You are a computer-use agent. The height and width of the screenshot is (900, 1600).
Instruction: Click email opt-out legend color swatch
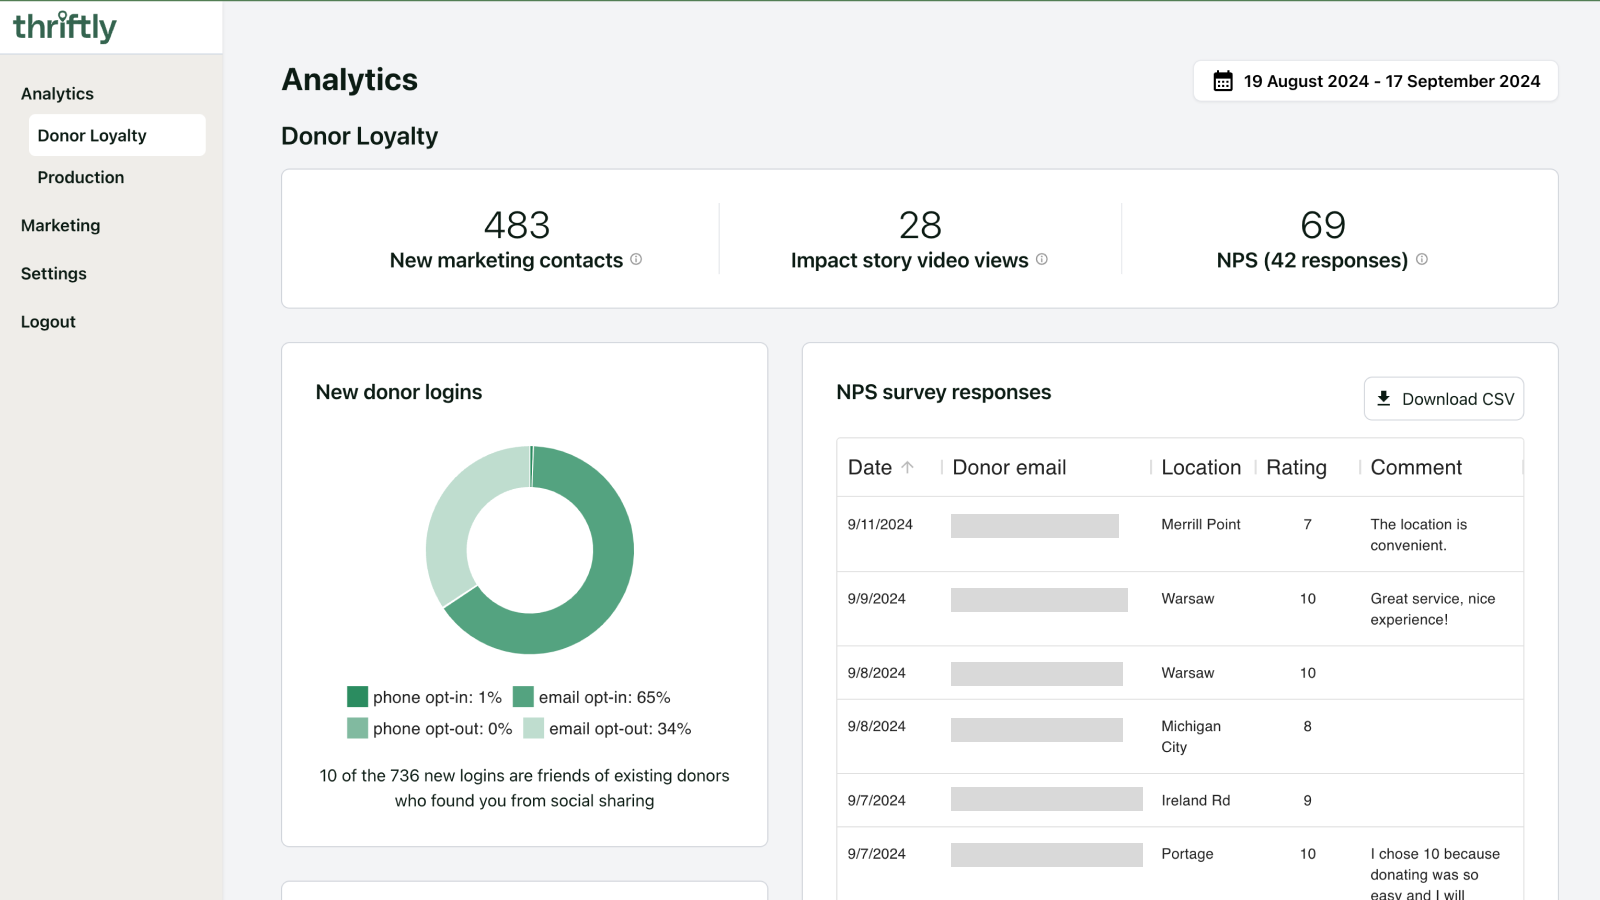point(533,728)
